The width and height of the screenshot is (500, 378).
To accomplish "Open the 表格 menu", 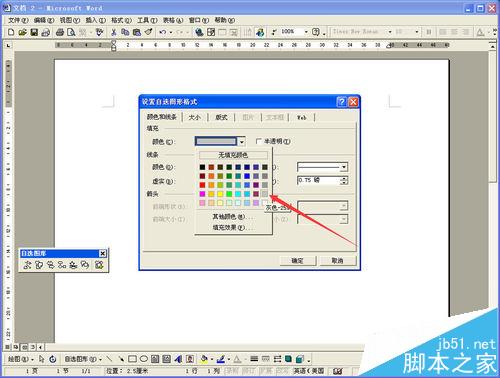I will 173,20.
